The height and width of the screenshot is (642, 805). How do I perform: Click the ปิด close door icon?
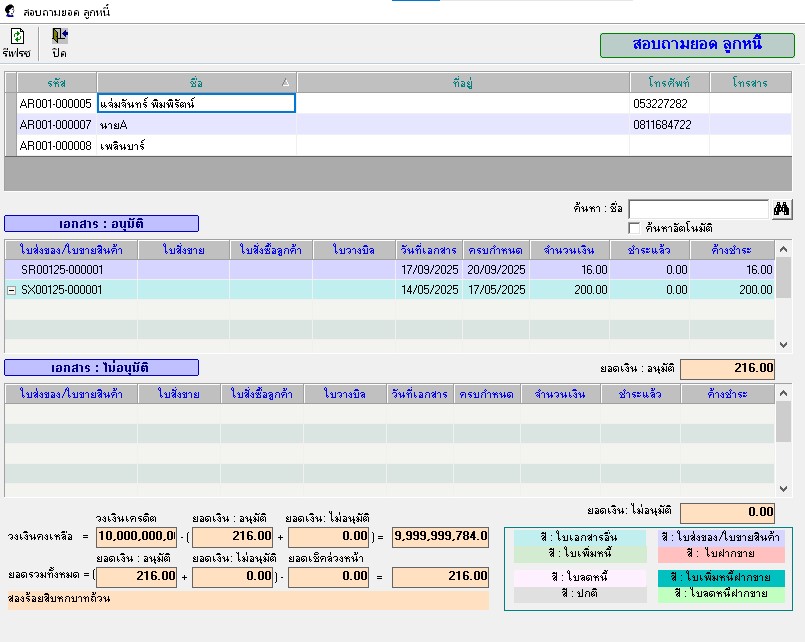tap(59, 37)
